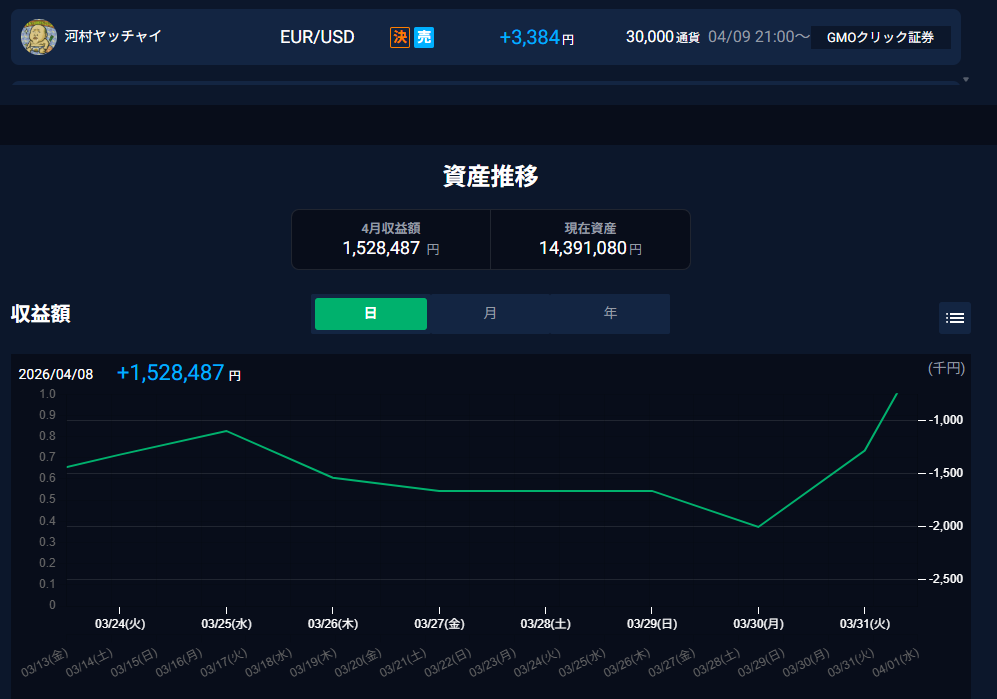Click the small down arrow on the trade list scrollbar
The height and width of the screenshot is (699, 997).
tap(965, 79)
